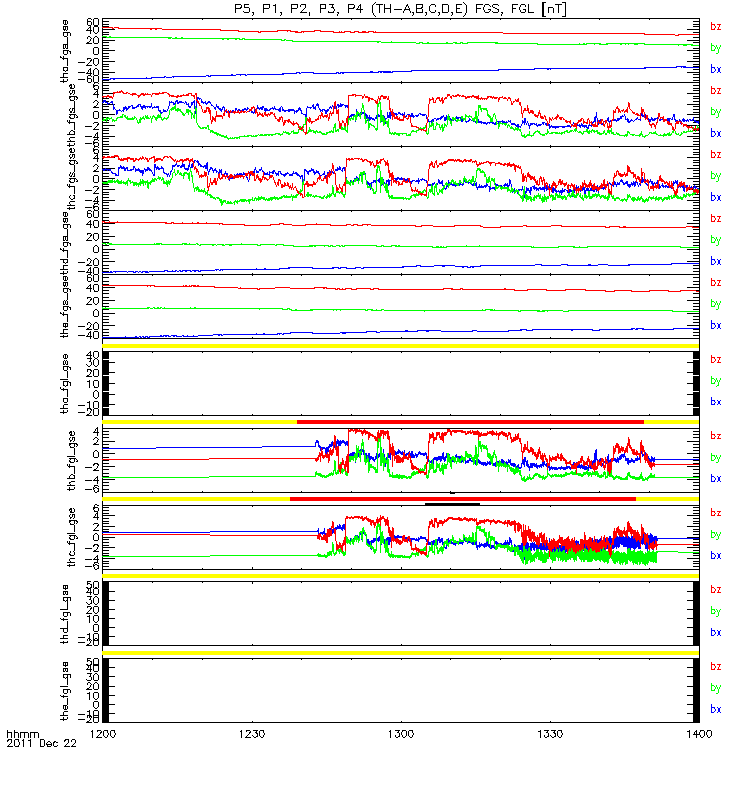Click bz legend label beside the_fgs_gse panel
750x800 pixels.
715,282
